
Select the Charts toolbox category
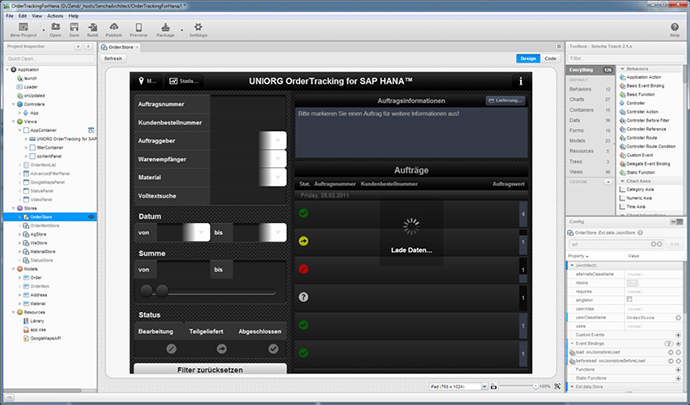point(590,99)
